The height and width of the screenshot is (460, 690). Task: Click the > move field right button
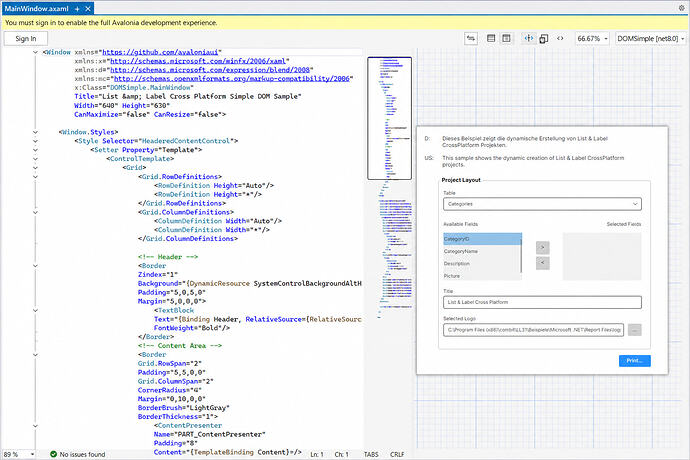[543, 247]
